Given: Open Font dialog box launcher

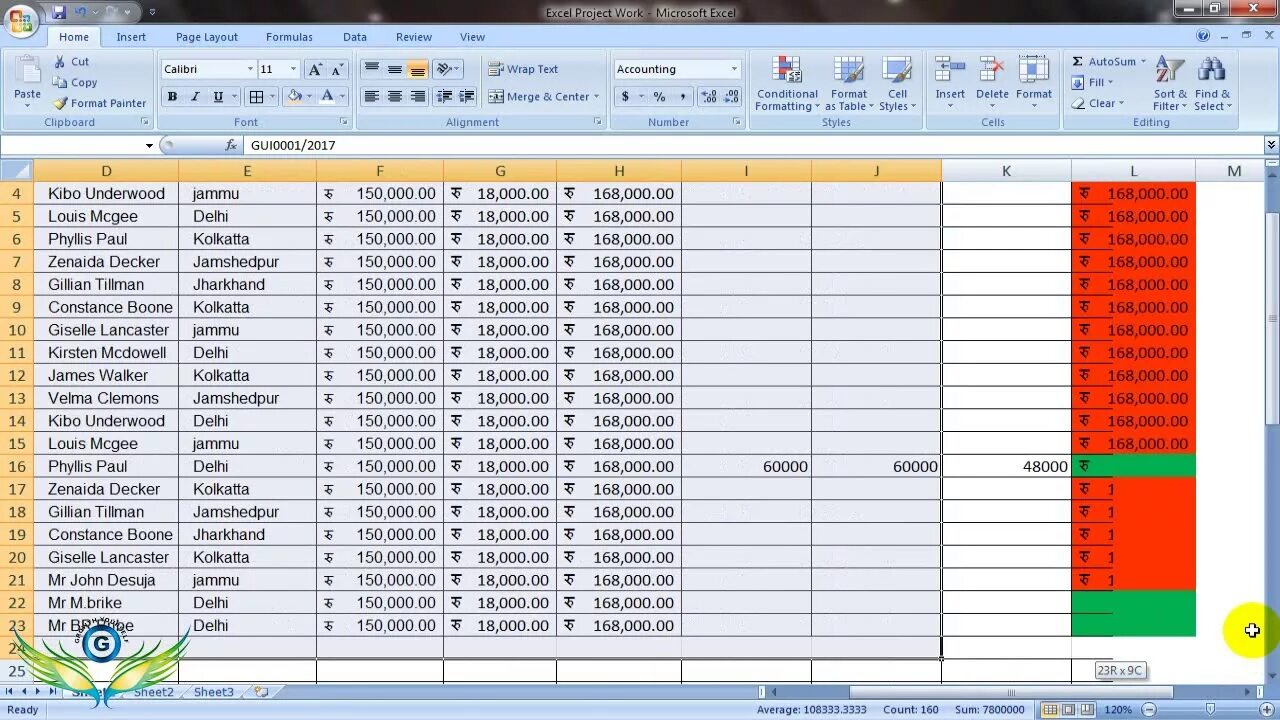Looking at the screenshot, I should 344,122.
